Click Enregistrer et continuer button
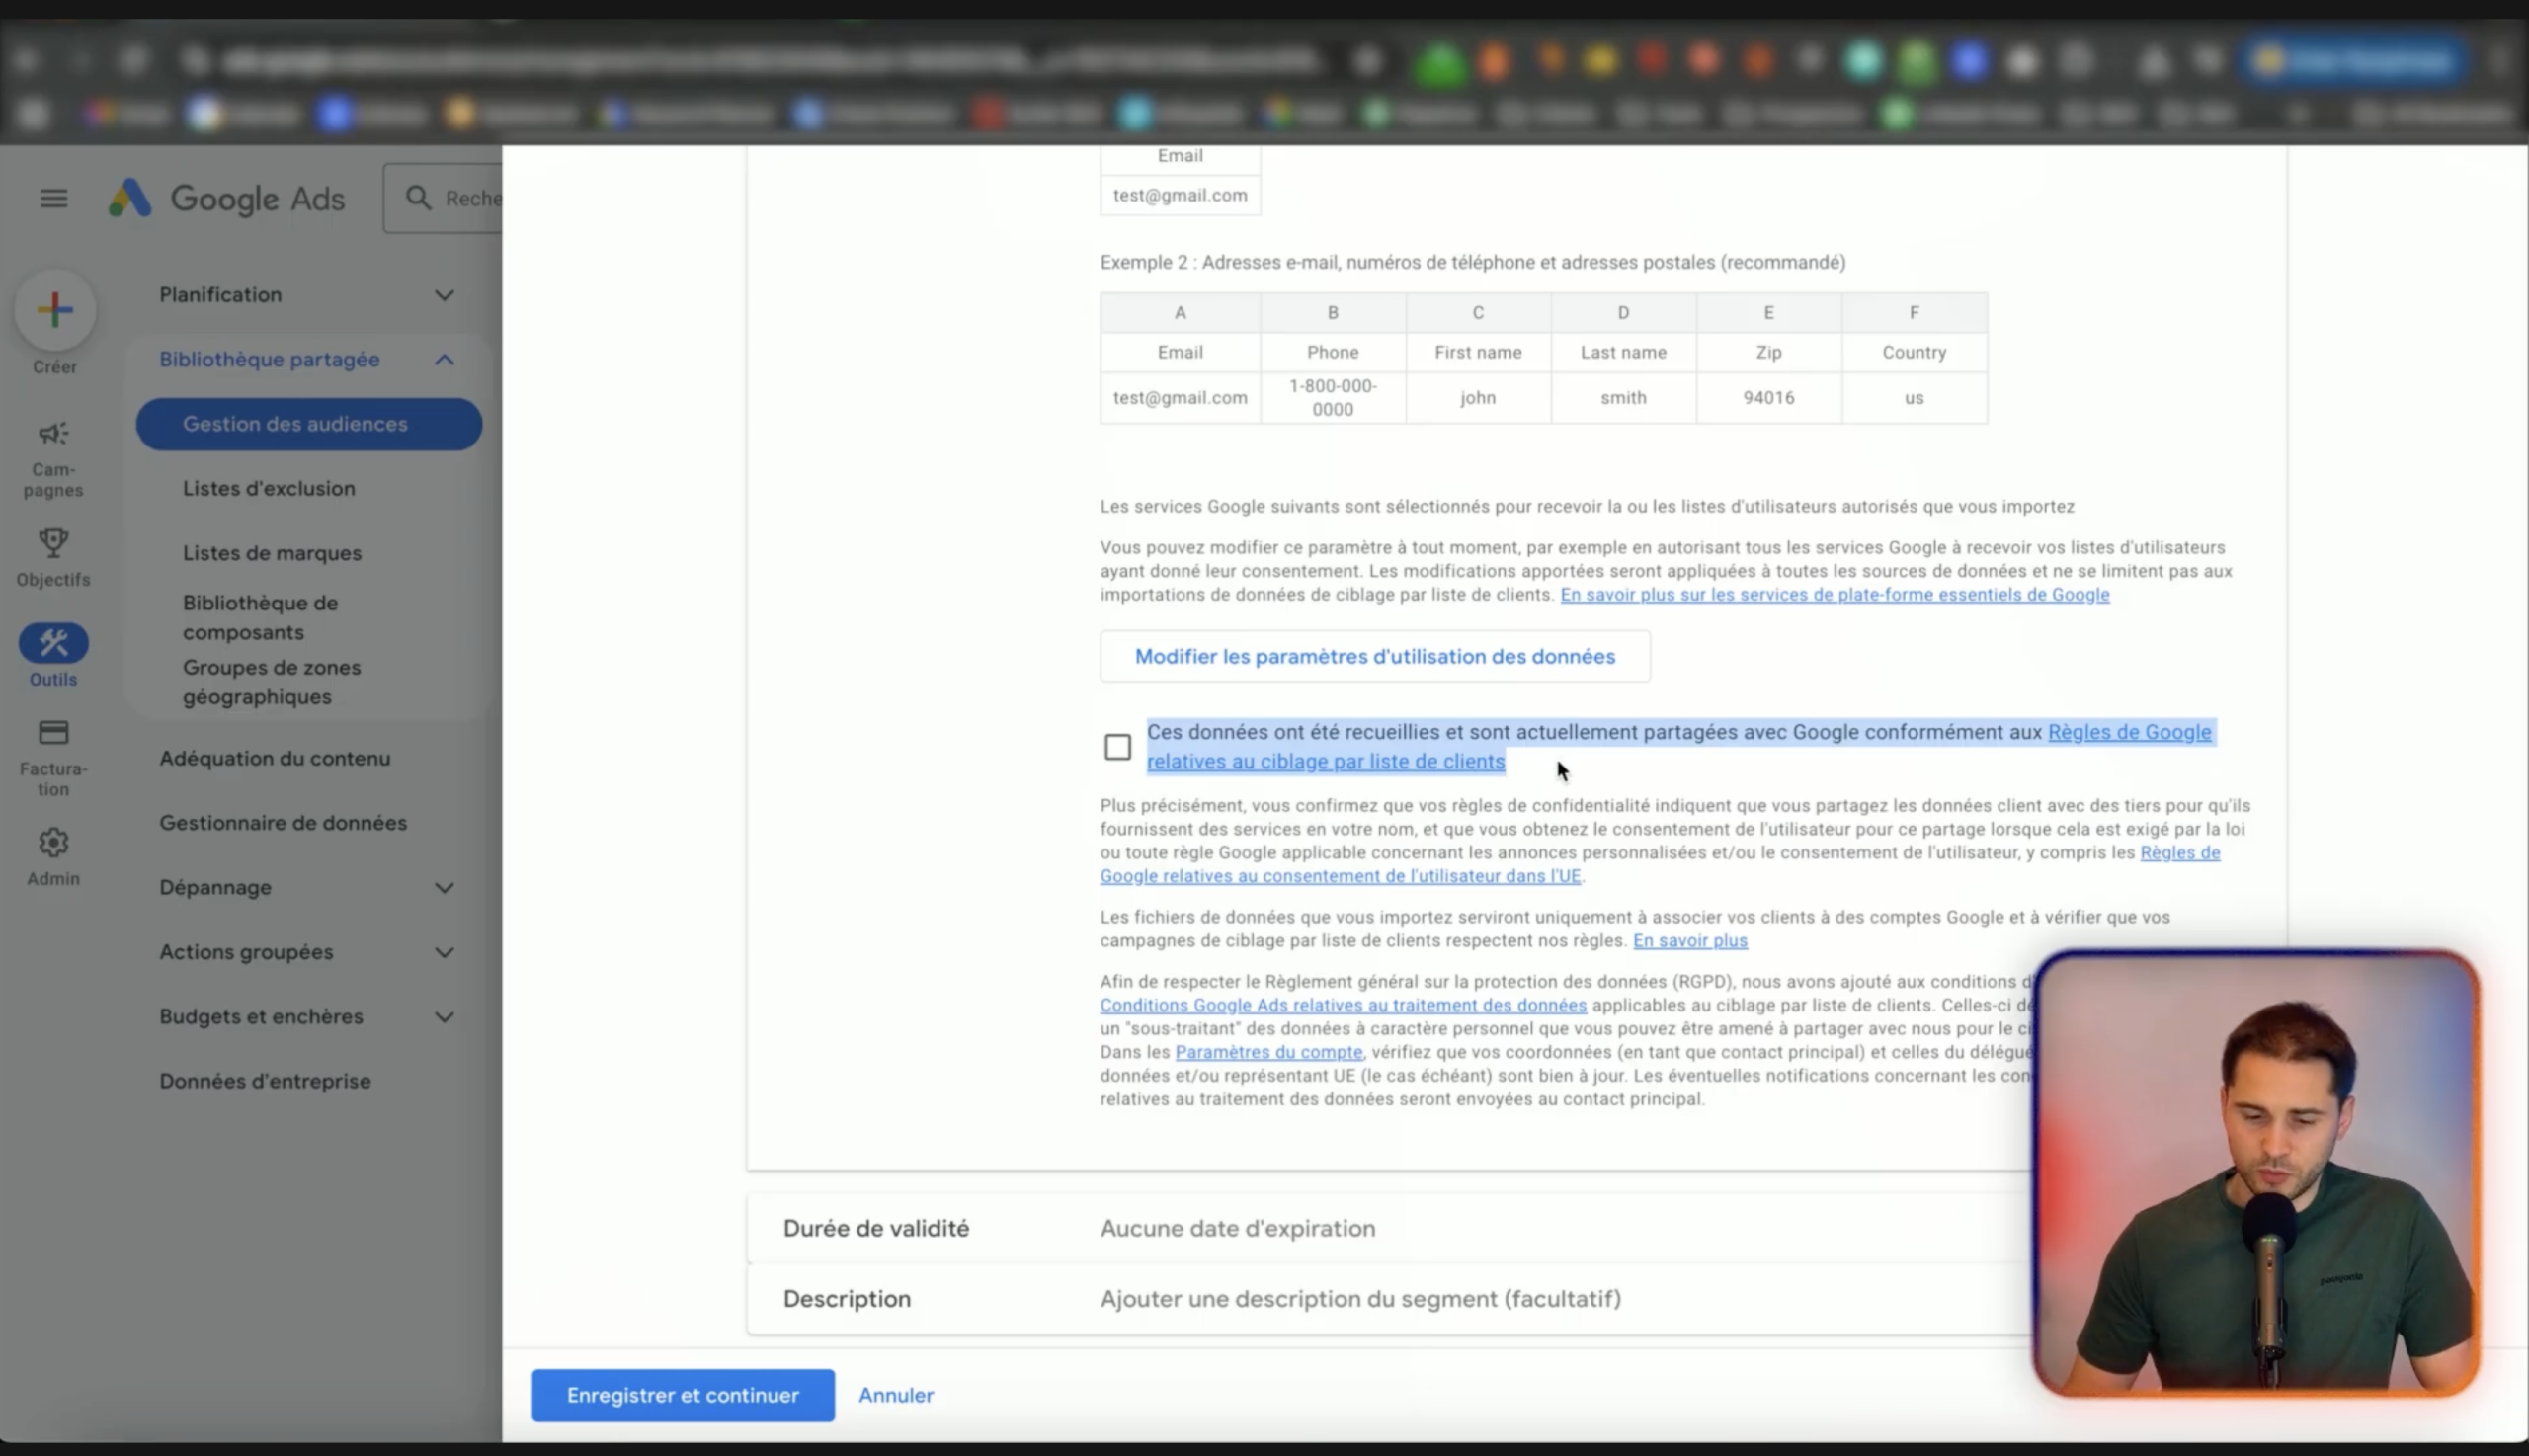Viewport: 2529px width, 1456px height. click(683, 1395)
